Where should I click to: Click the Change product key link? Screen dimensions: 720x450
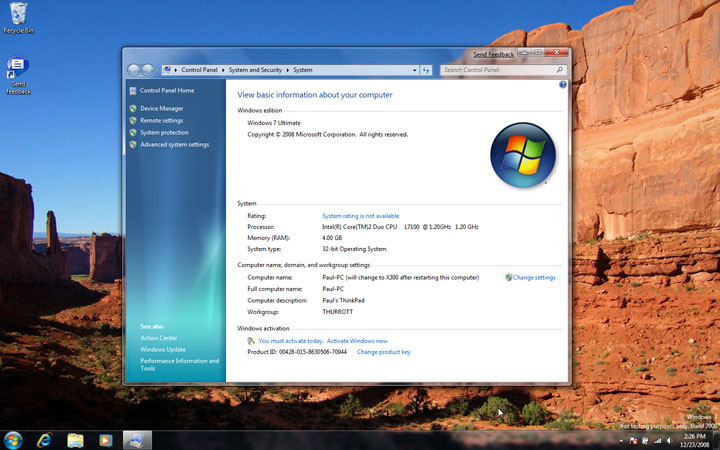pos(383,352)
